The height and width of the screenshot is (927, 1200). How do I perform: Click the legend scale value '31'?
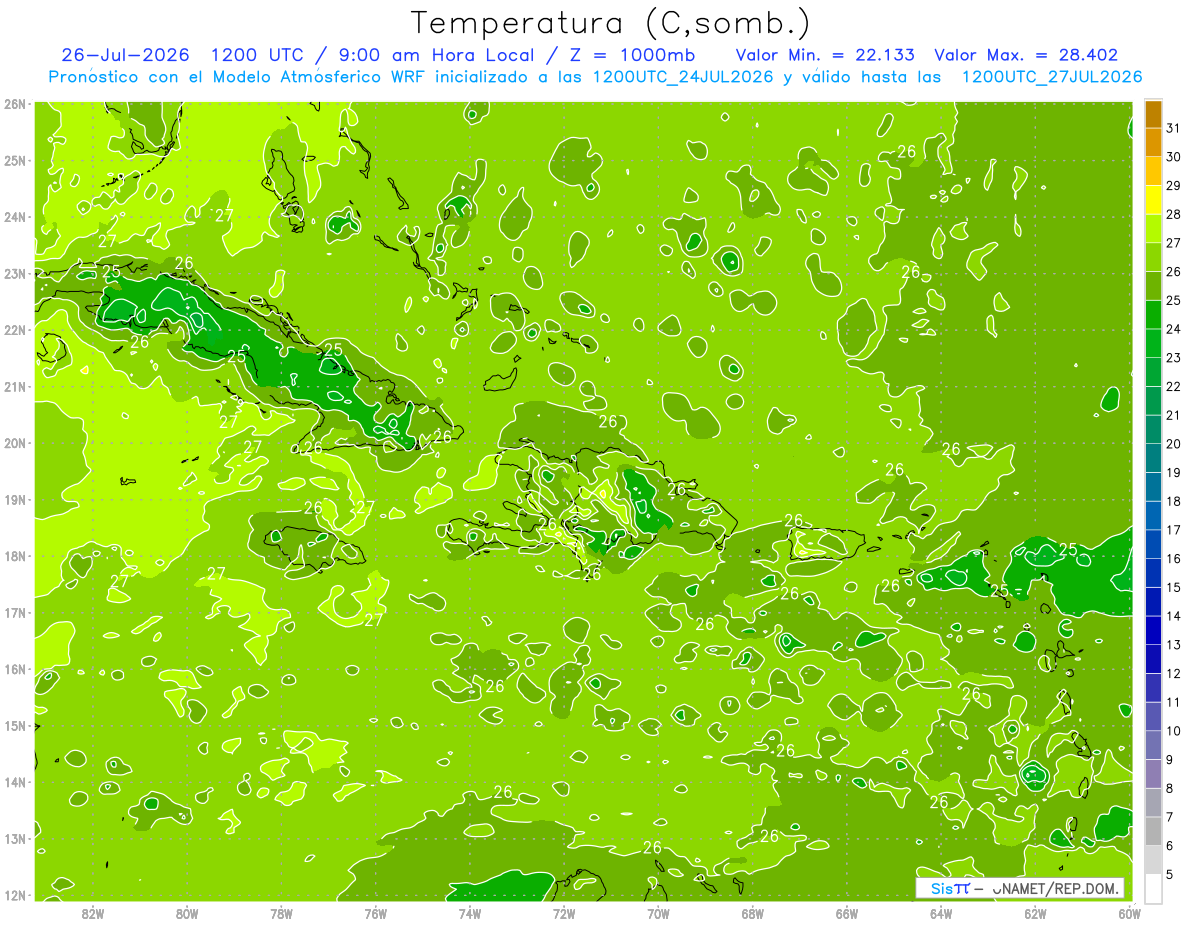(x=1173, y=129)
